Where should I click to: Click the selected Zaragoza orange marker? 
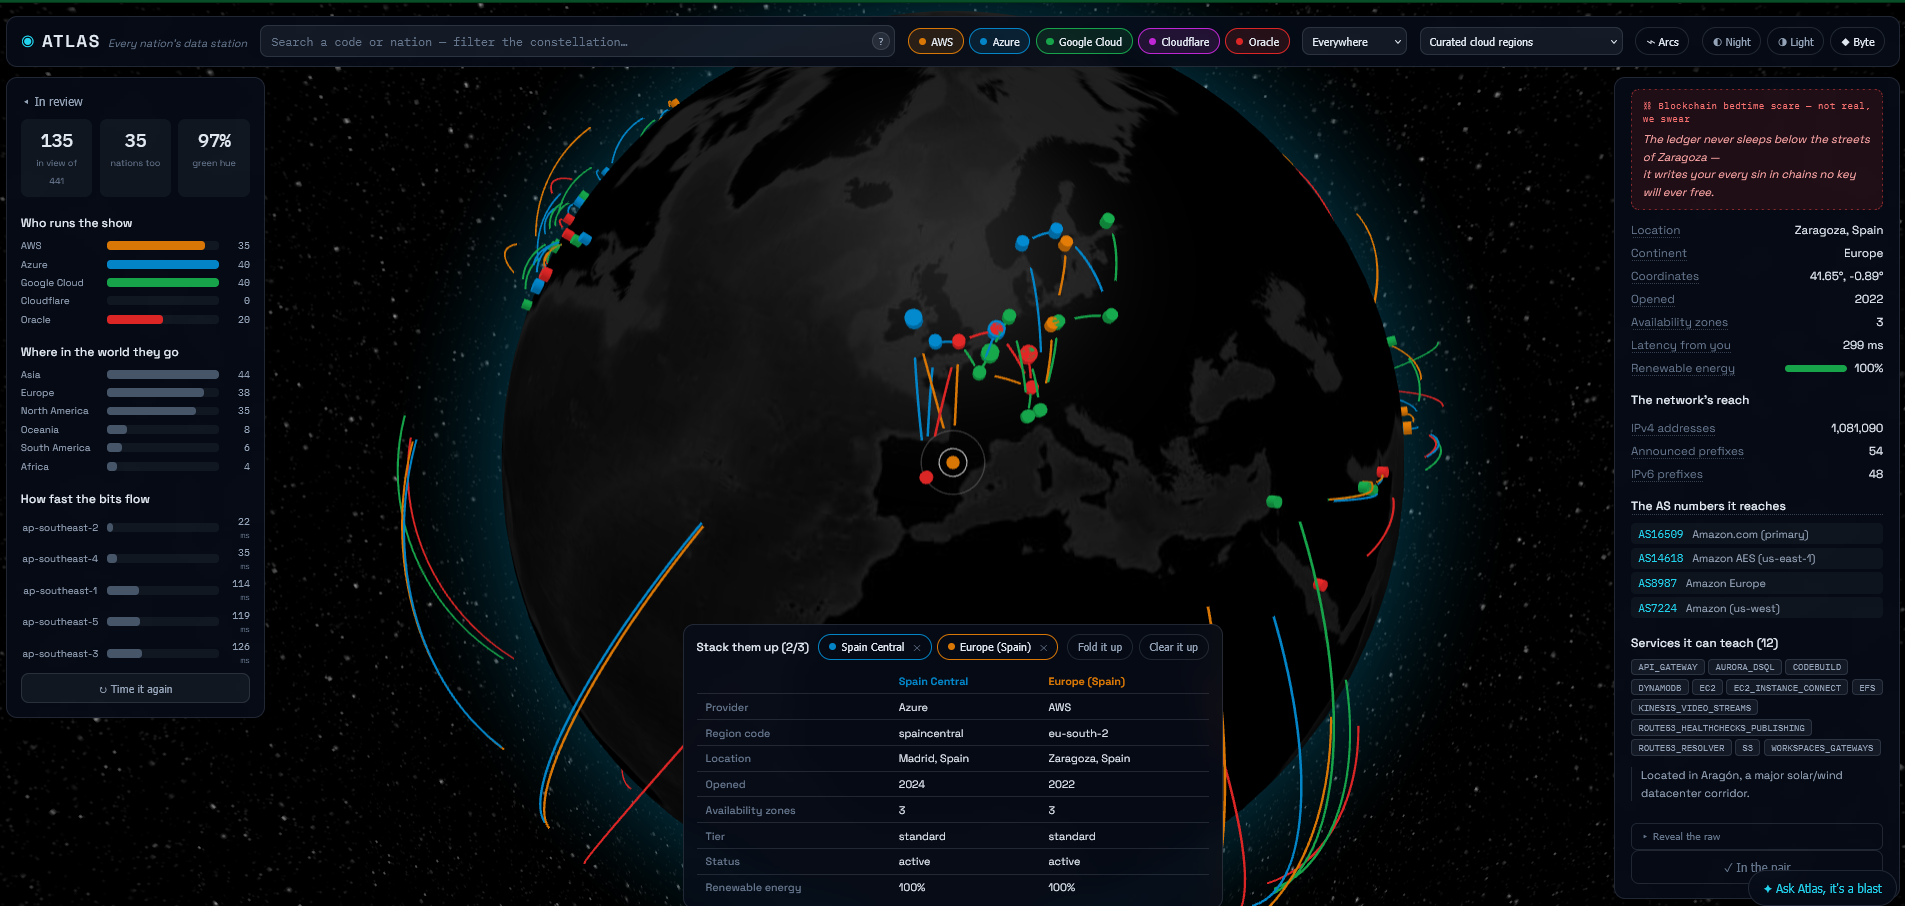coord(953,462)
